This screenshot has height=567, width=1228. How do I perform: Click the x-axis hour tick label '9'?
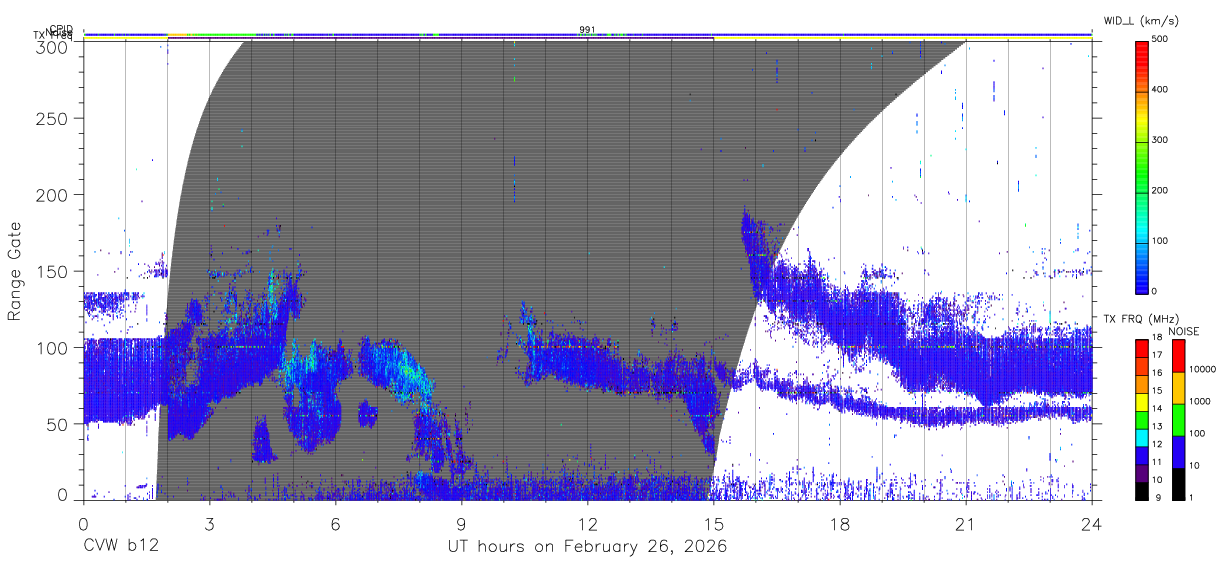click(x=461, y=523)
